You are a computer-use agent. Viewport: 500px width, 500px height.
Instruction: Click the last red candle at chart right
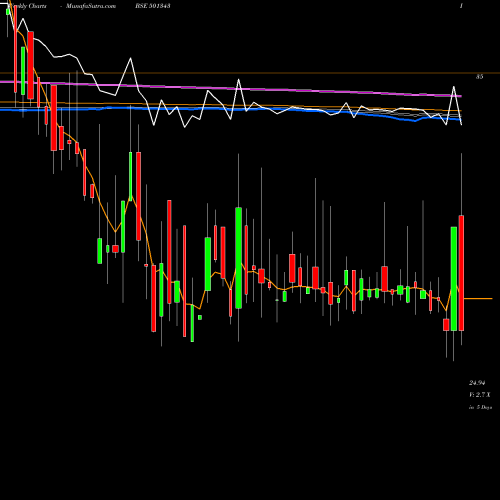pos(461,273)
